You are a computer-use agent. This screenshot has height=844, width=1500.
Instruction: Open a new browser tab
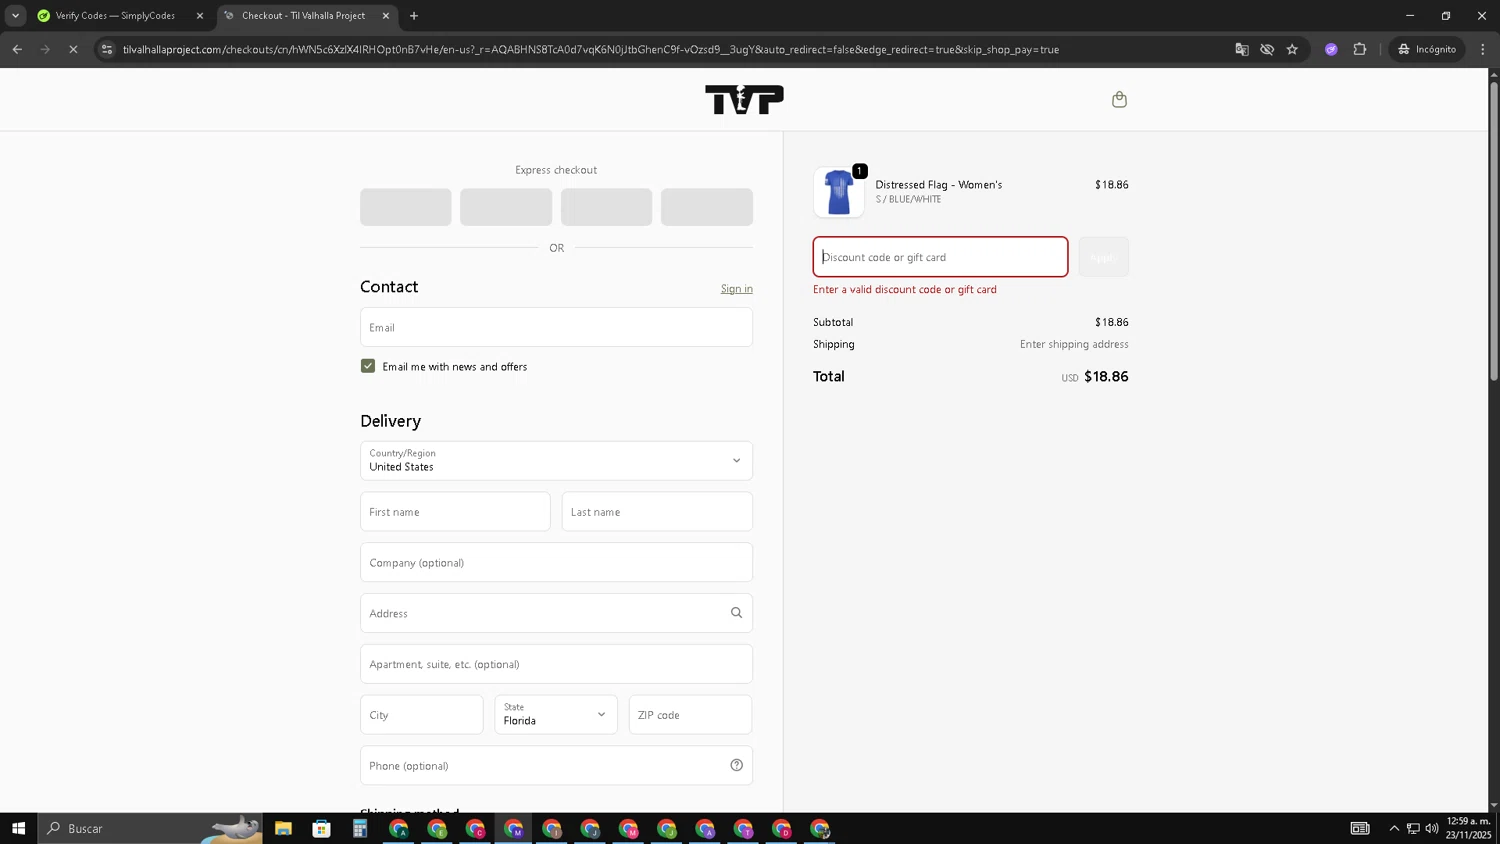(x=414, y=16)
